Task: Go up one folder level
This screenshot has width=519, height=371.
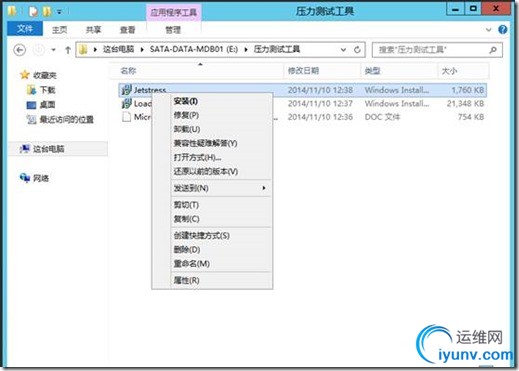Action: click(x=68, y=50)
